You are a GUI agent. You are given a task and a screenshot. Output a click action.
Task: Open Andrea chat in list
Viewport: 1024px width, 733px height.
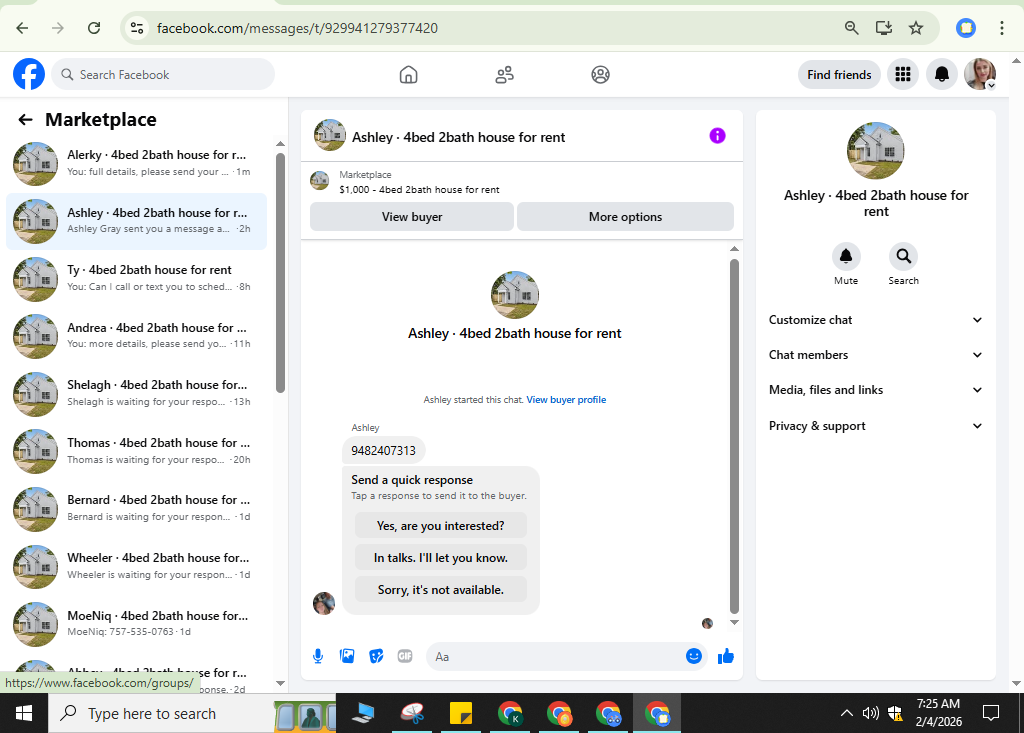tap(136, 336)
